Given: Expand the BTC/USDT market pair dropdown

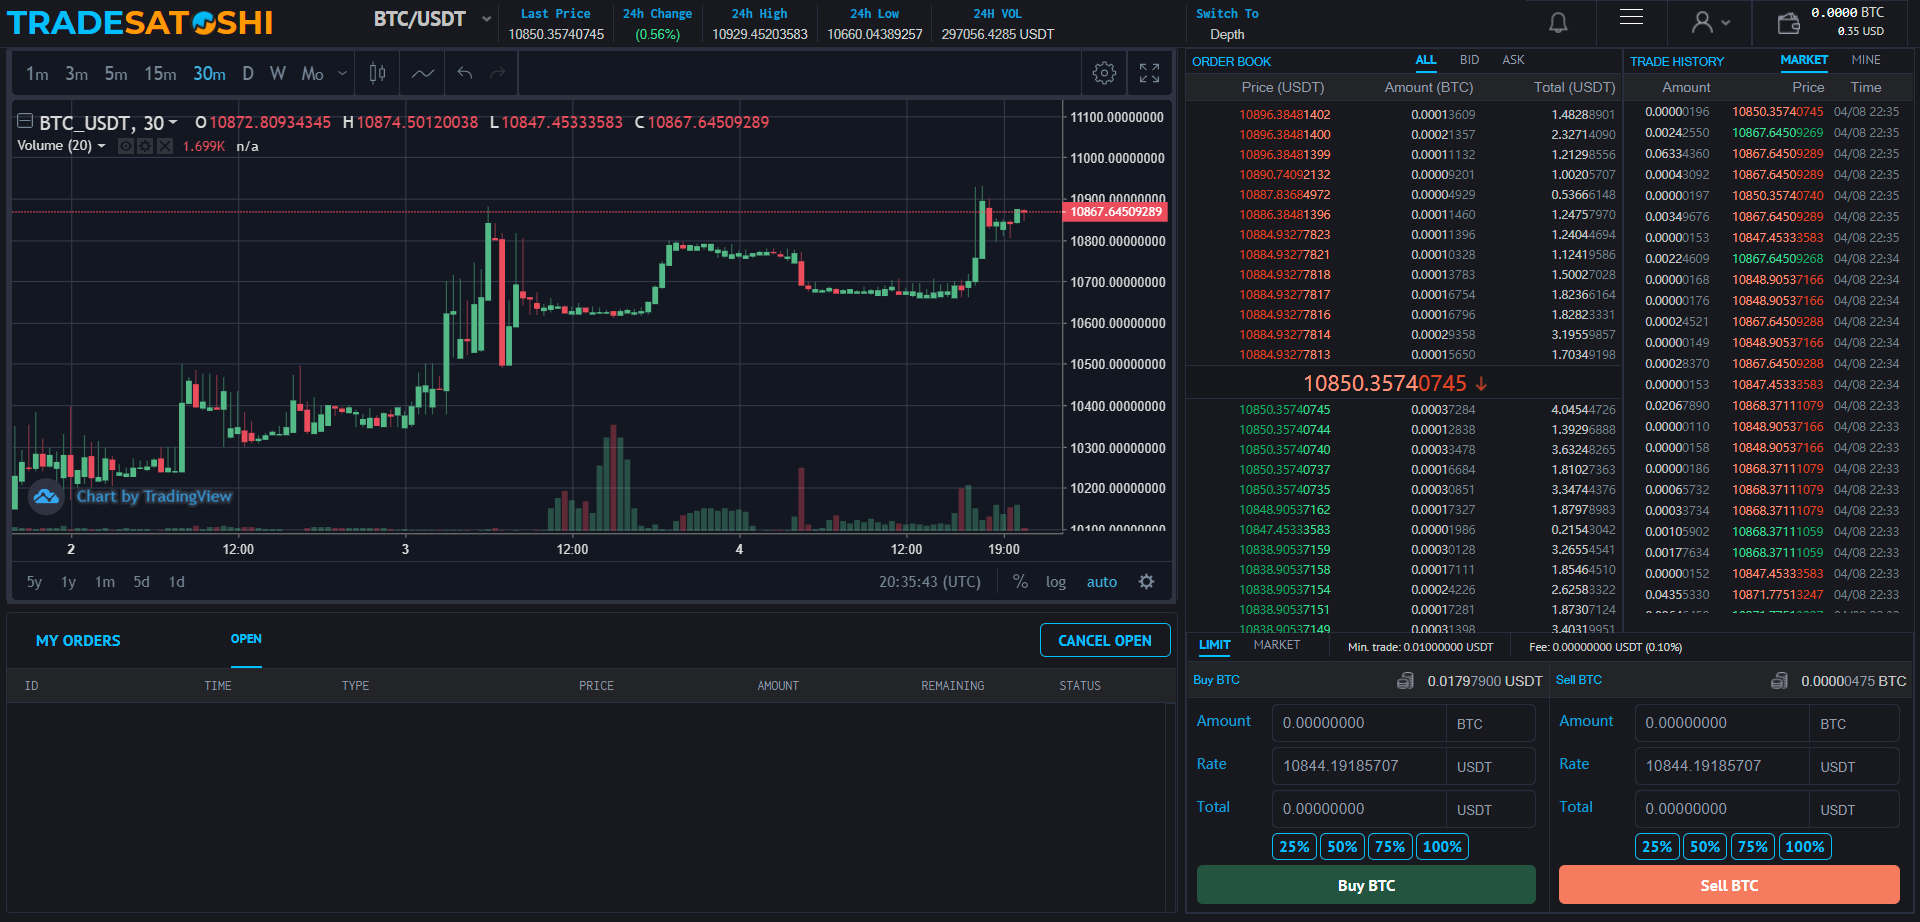Looking at the screenshot, I should 487,19.
